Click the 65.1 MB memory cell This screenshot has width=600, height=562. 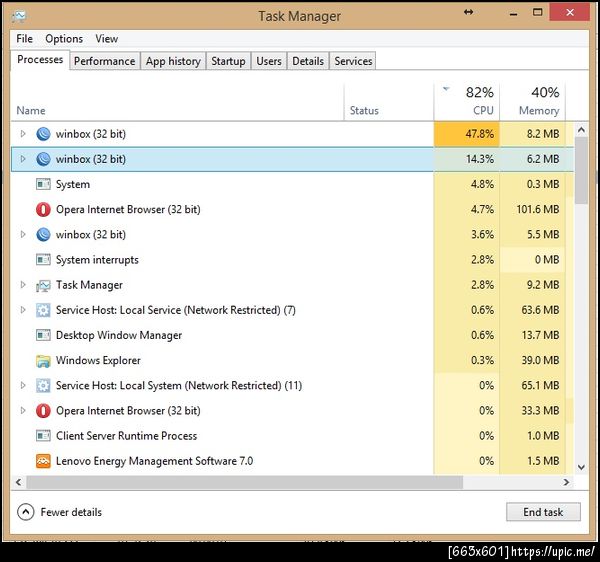click(x=533, y=386)
